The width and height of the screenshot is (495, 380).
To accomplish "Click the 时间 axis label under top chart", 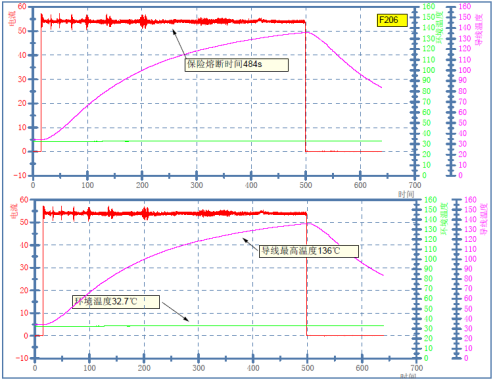I will point(406,194).
